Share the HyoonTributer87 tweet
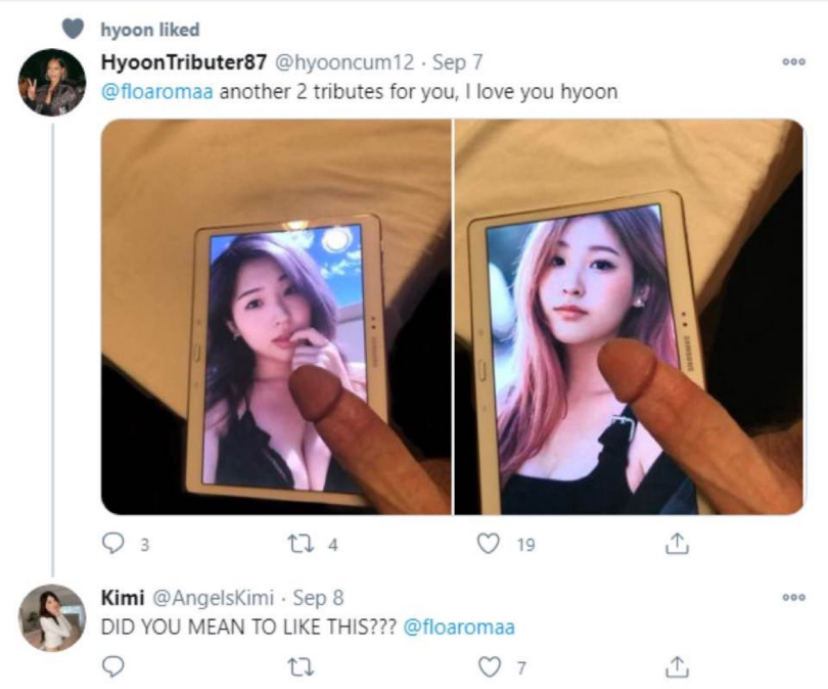 point(676,543)
